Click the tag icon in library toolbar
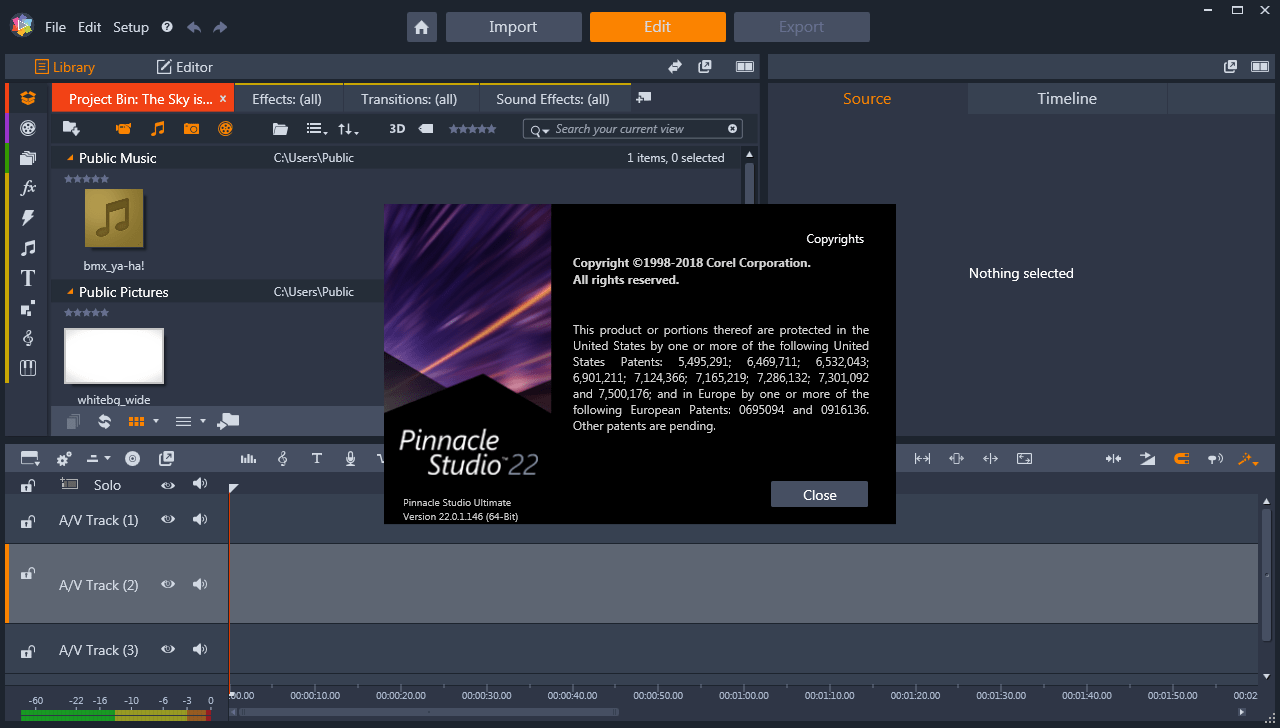This screenshot has width=1280, height=728. click(x=426, y=129)
